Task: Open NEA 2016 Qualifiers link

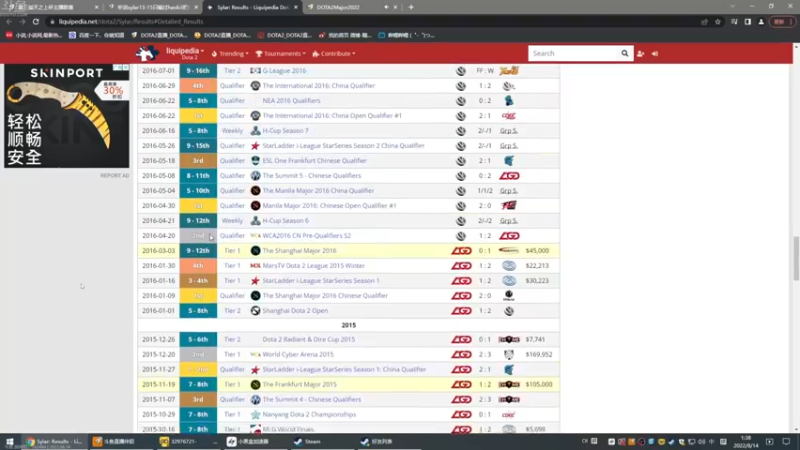Action: point(291,101)
